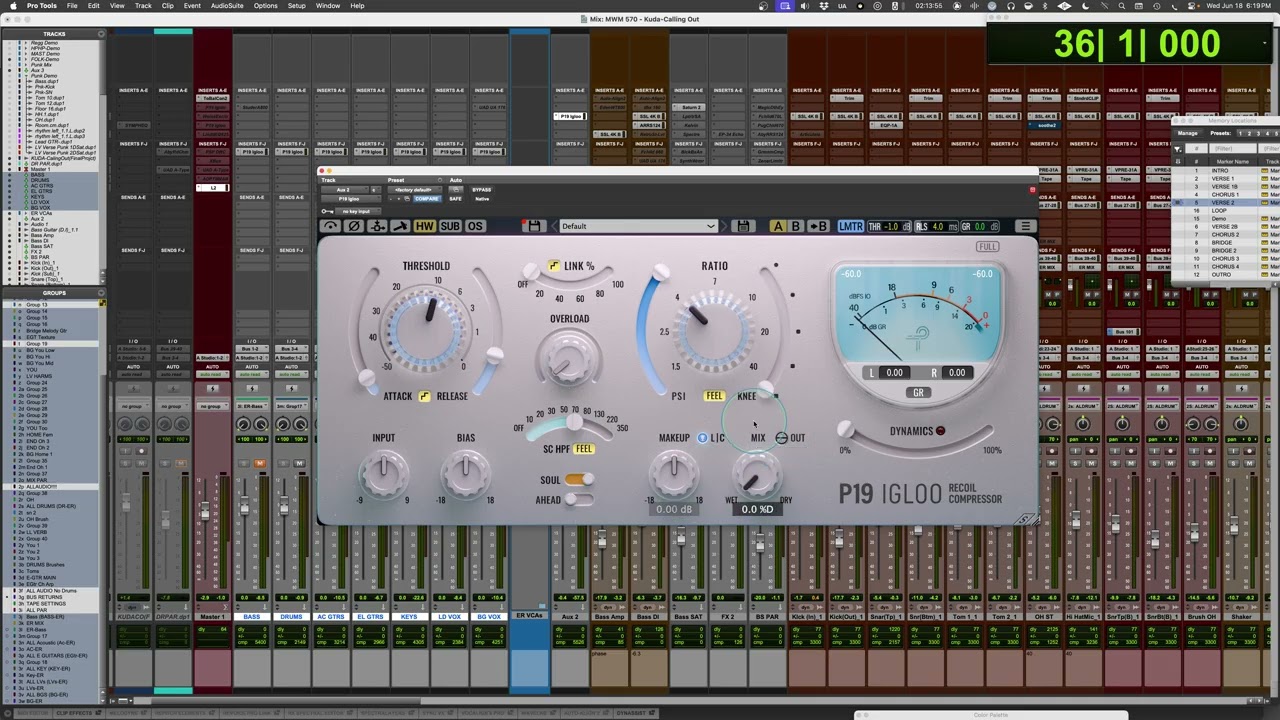Image resolution: width=1280 pixels, height=720 pixels.
Task: Click the BYPASS button in plugin header
Action: 481,190
